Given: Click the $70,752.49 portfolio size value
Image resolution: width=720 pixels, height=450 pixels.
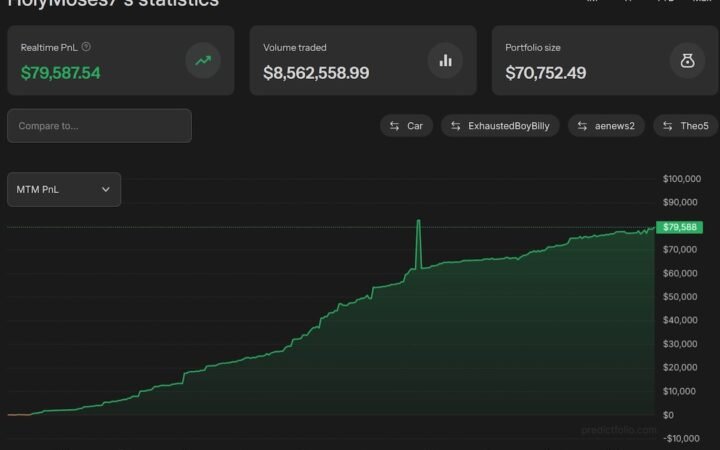Looking at the screenshot, I should coord(546,73).
